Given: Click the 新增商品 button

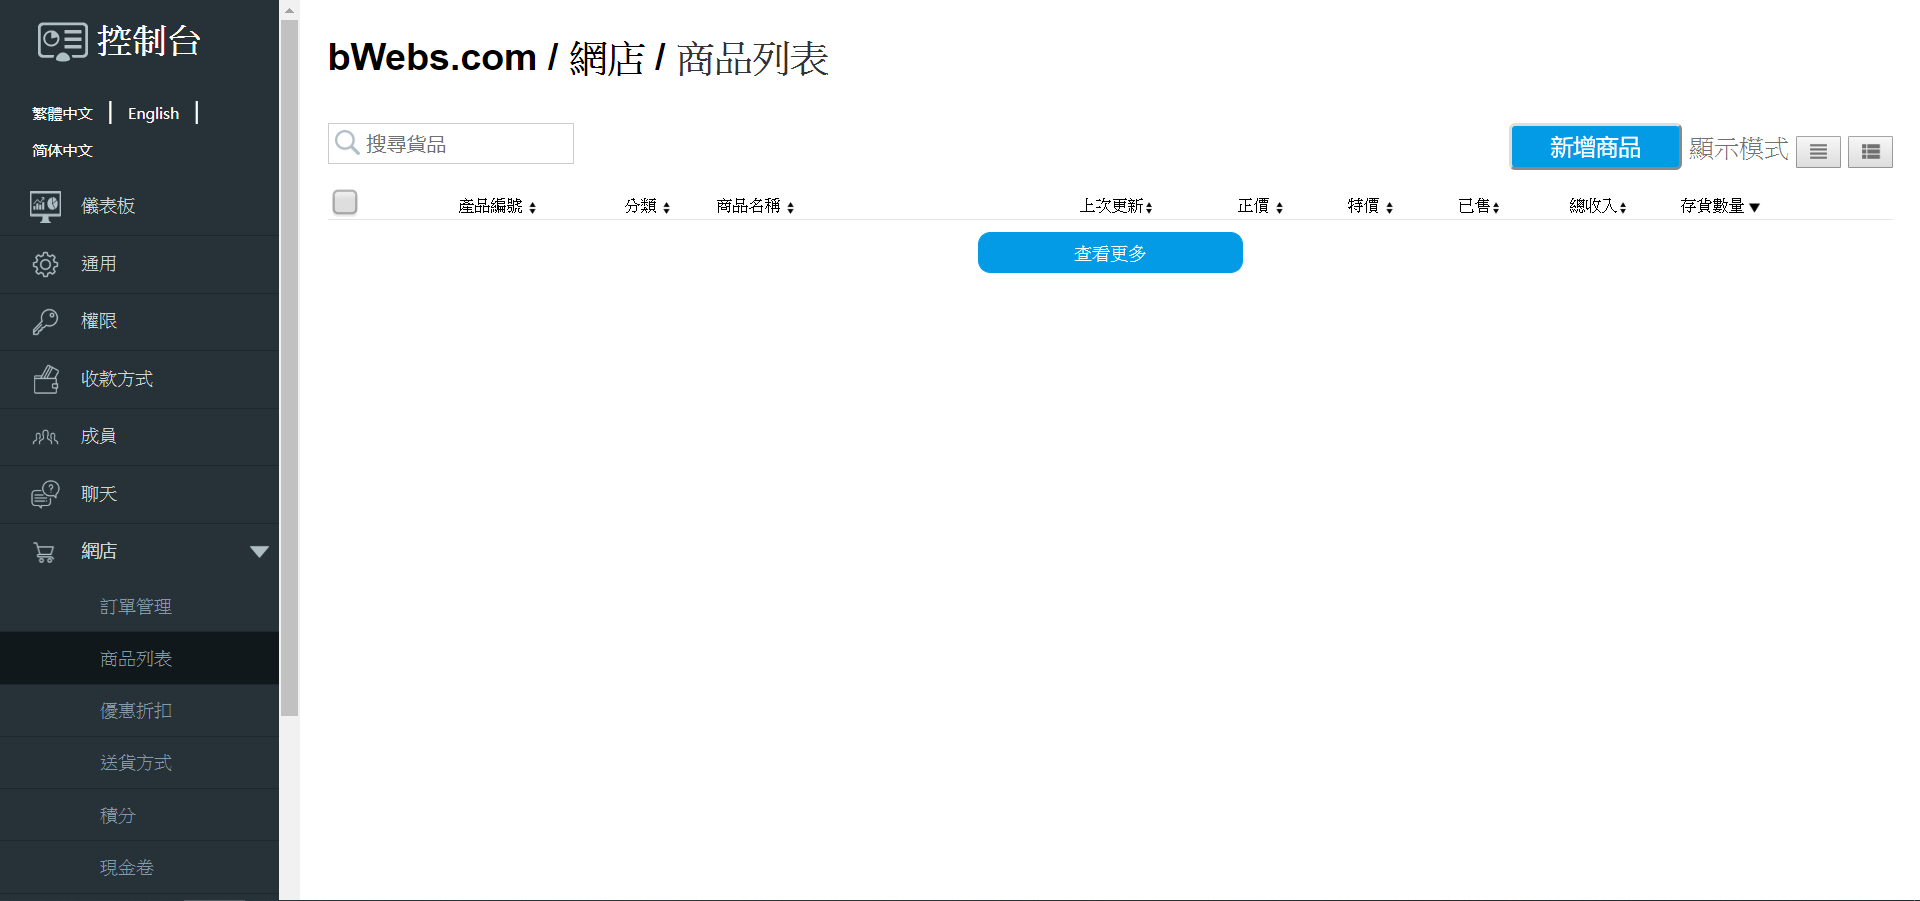Looking at the screenshot, I should tap(1594, 148).
